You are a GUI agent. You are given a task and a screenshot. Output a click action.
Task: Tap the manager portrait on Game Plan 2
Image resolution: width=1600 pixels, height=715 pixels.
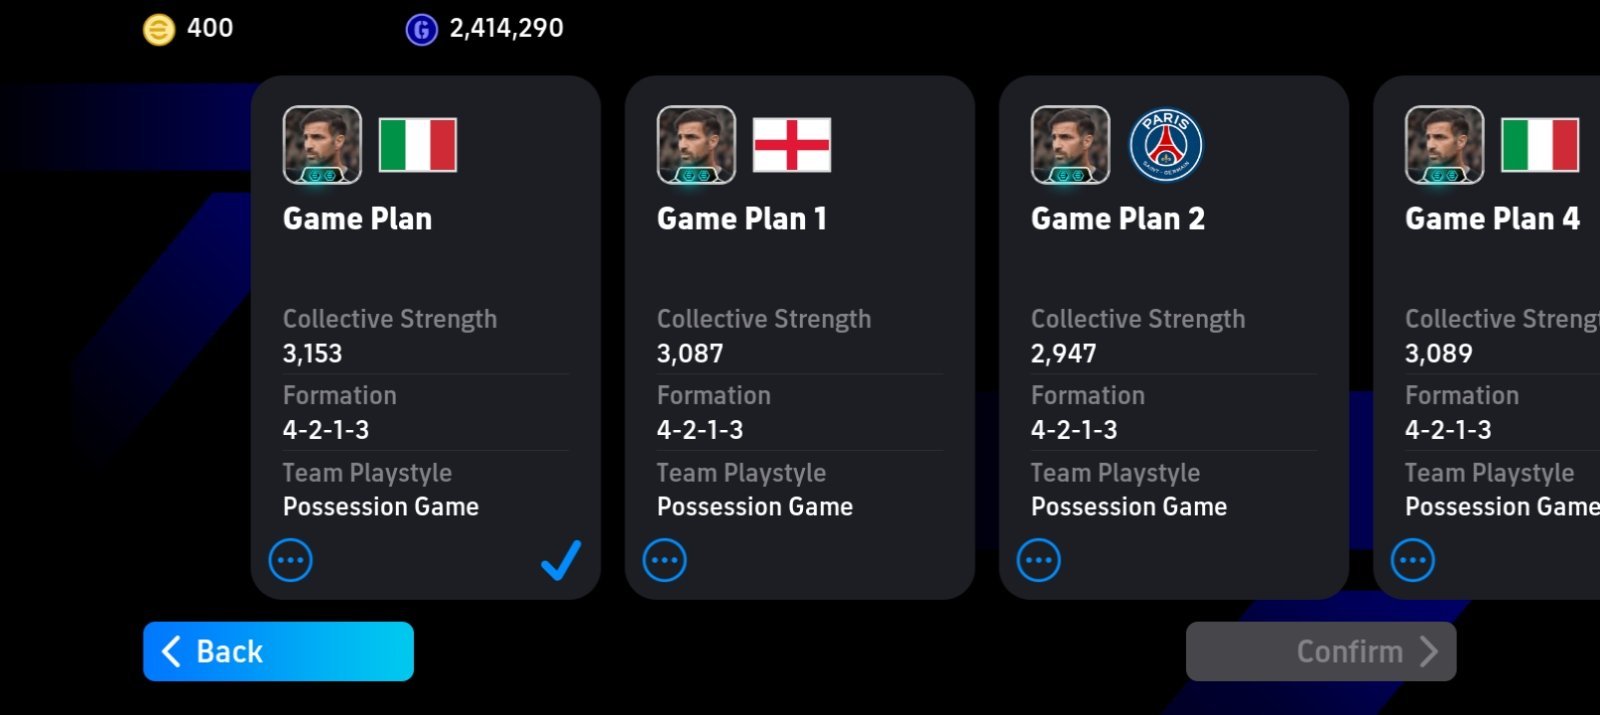pyautogui.click(x=1070, y=145)
